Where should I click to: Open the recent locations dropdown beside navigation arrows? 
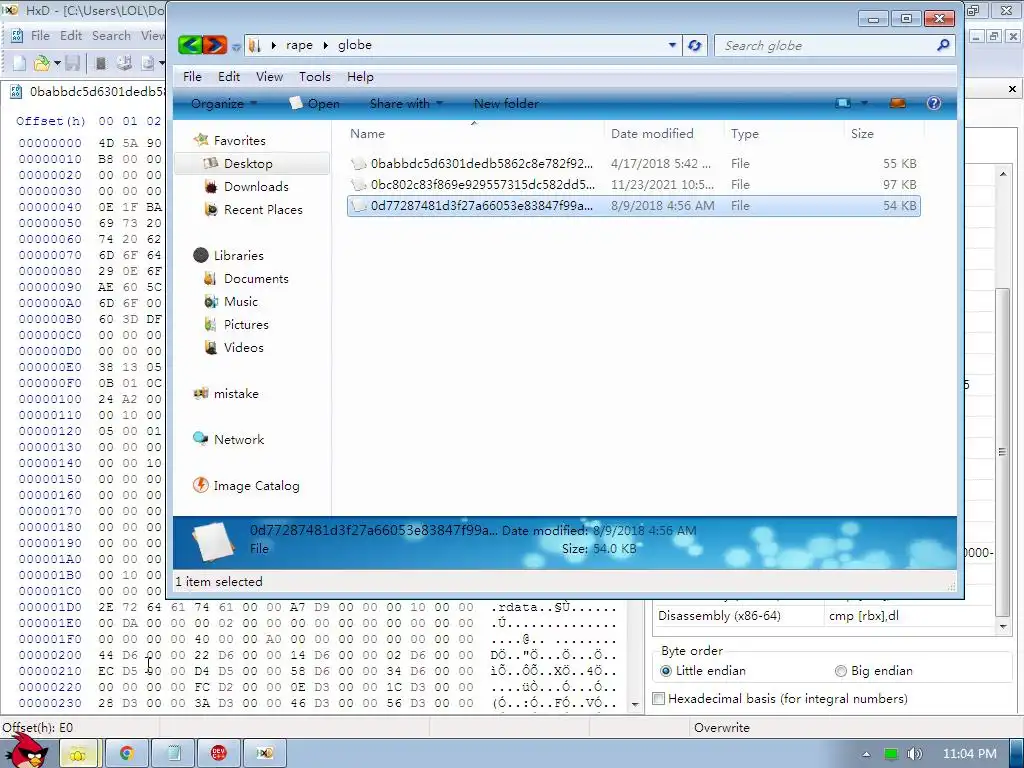pos(236,46)
